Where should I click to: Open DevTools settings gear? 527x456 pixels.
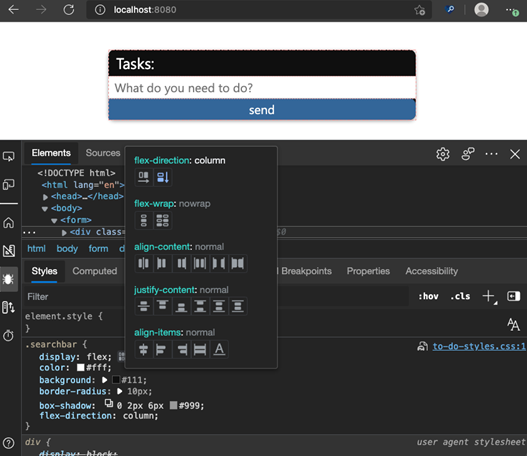[443, 154]
